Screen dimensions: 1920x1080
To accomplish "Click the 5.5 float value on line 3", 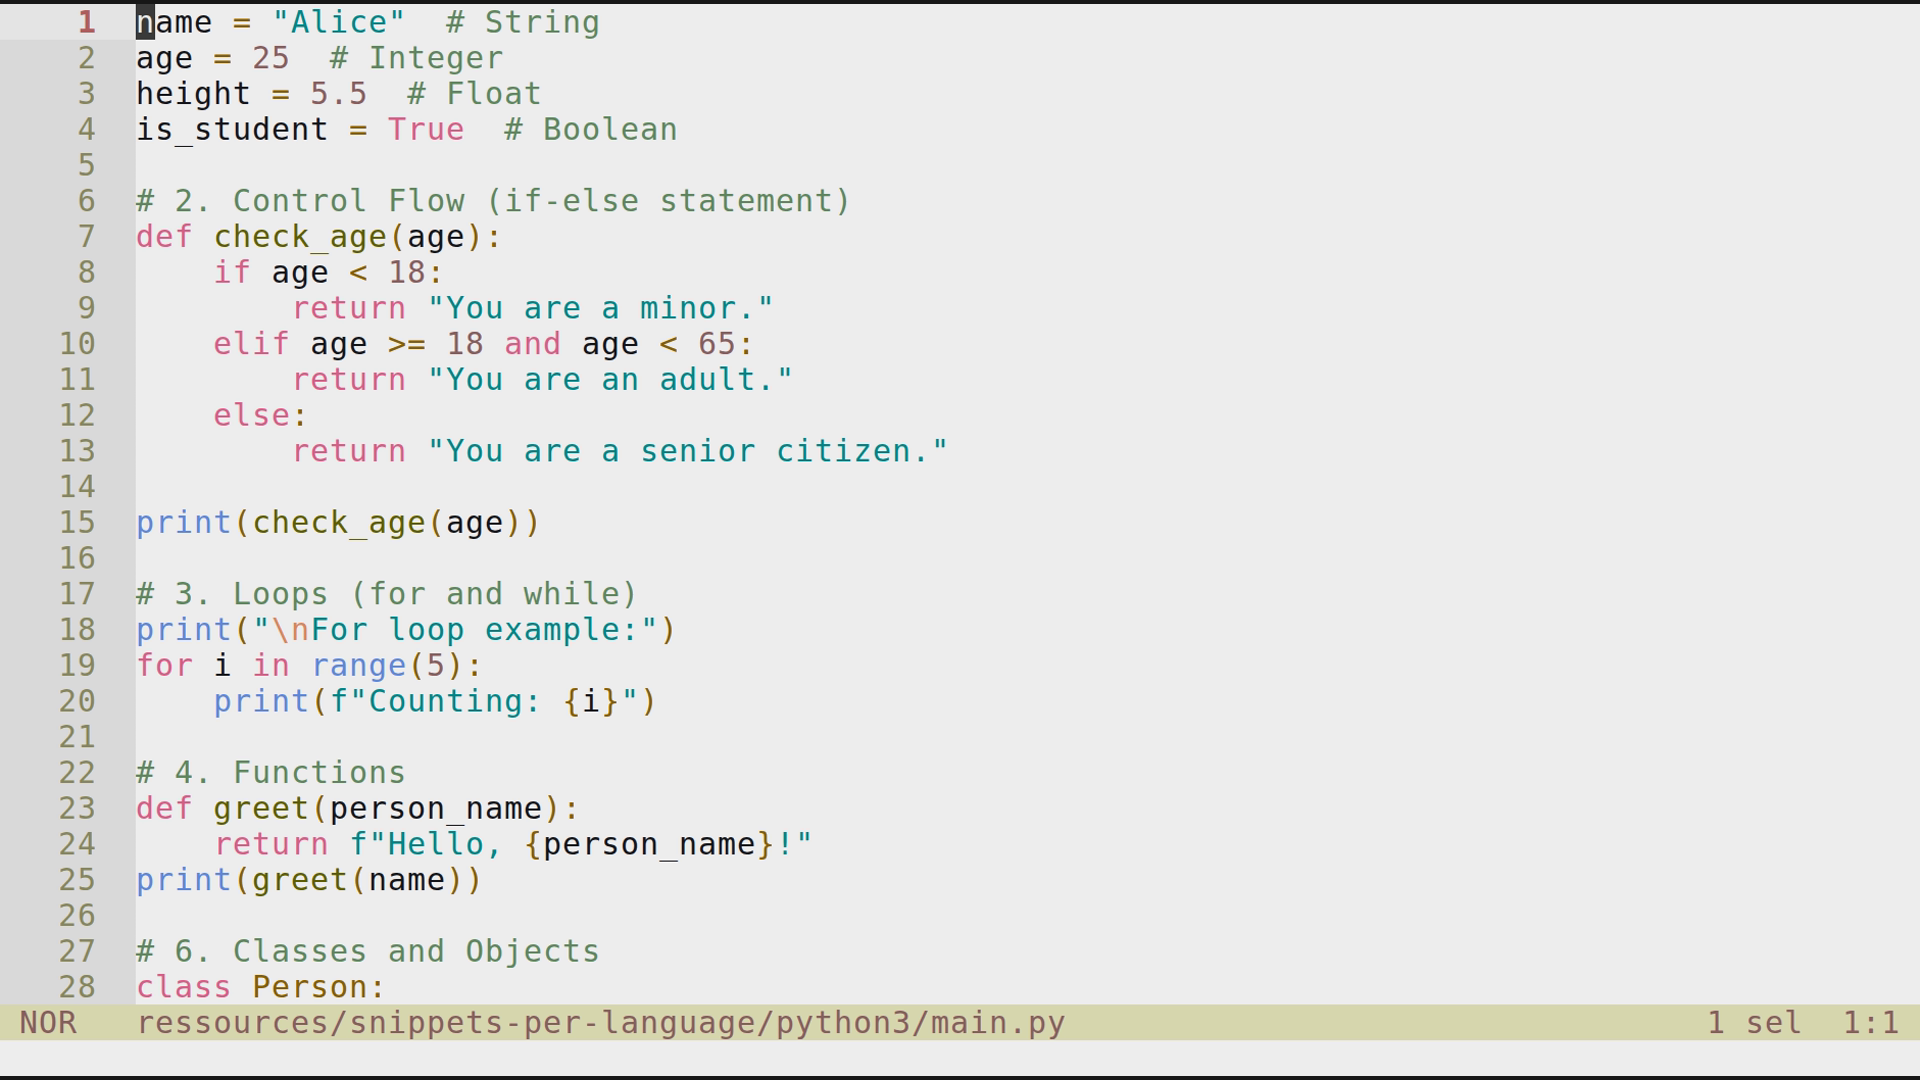I will pyautogui.click(x=338, y=93).
